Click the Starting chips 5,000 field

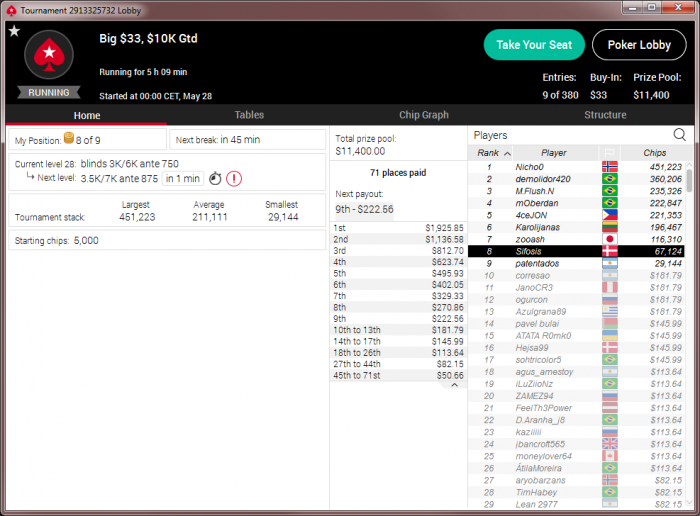pyautogui.click(x=167, y=241)
